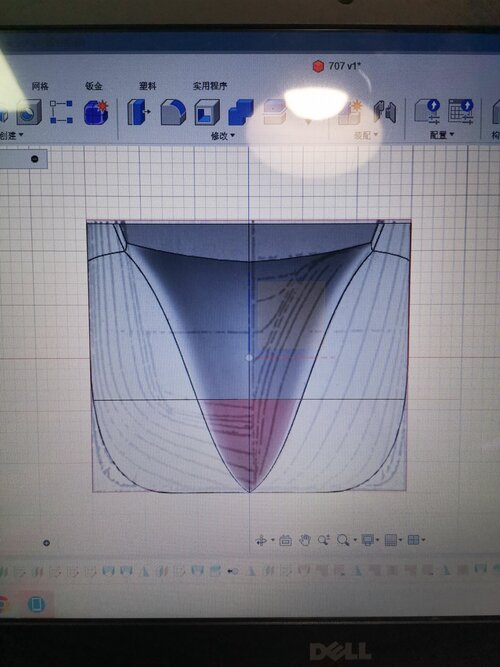
Task: Select the rectangular Pattern tool icon
Action: (x=61, y=112)
